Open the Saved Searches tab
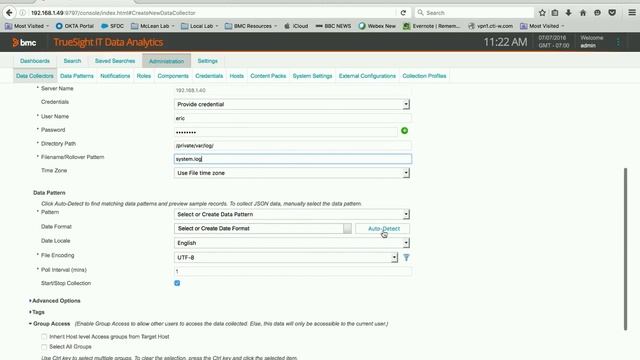The image size is (640, 360). pyautogui.click(x=115, y=61)
